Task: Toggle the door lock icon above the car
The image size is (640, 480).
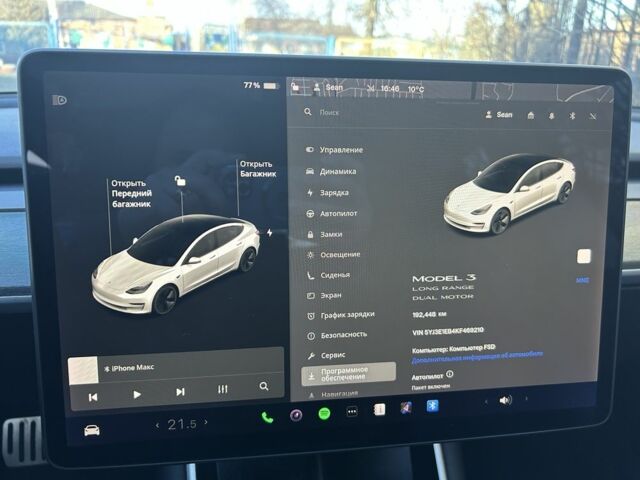Action: 179,181
